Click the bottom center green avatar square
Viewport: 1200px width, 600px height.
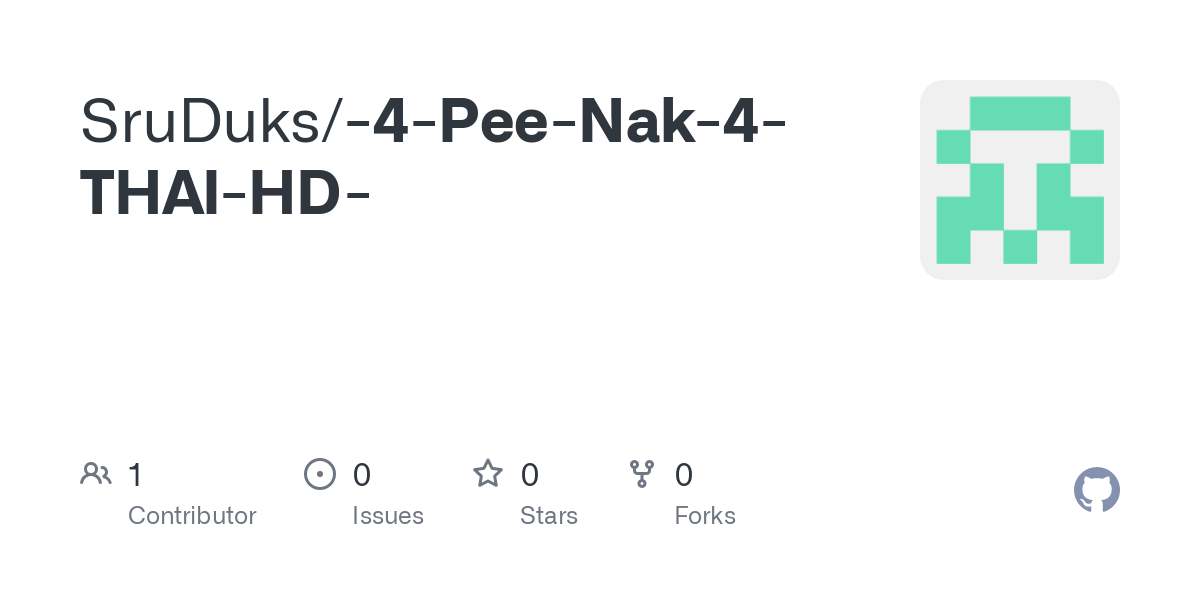1019,246
